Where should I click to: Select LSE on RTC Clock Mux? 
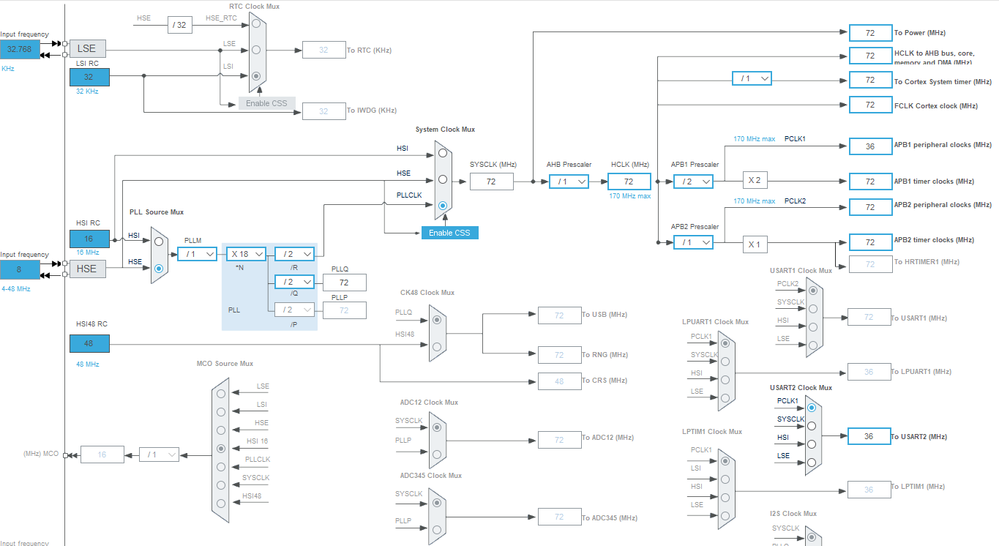(256, 50)
